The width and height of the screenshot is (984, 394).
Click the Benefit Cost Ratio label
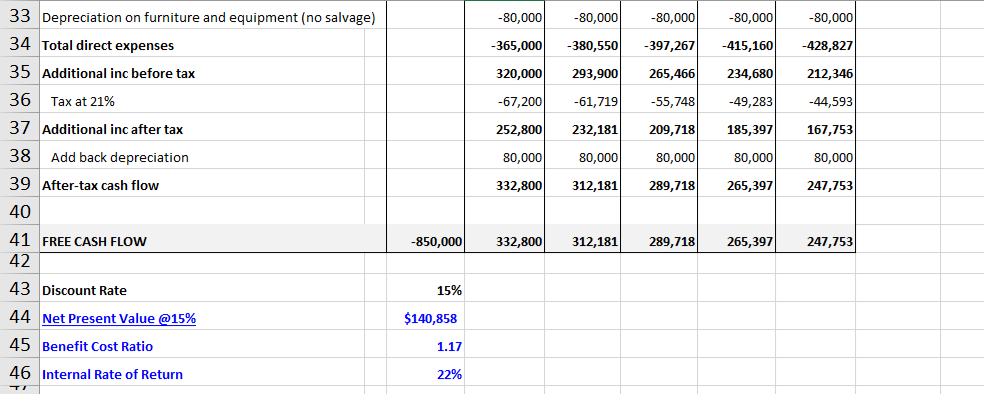(97, 346)
